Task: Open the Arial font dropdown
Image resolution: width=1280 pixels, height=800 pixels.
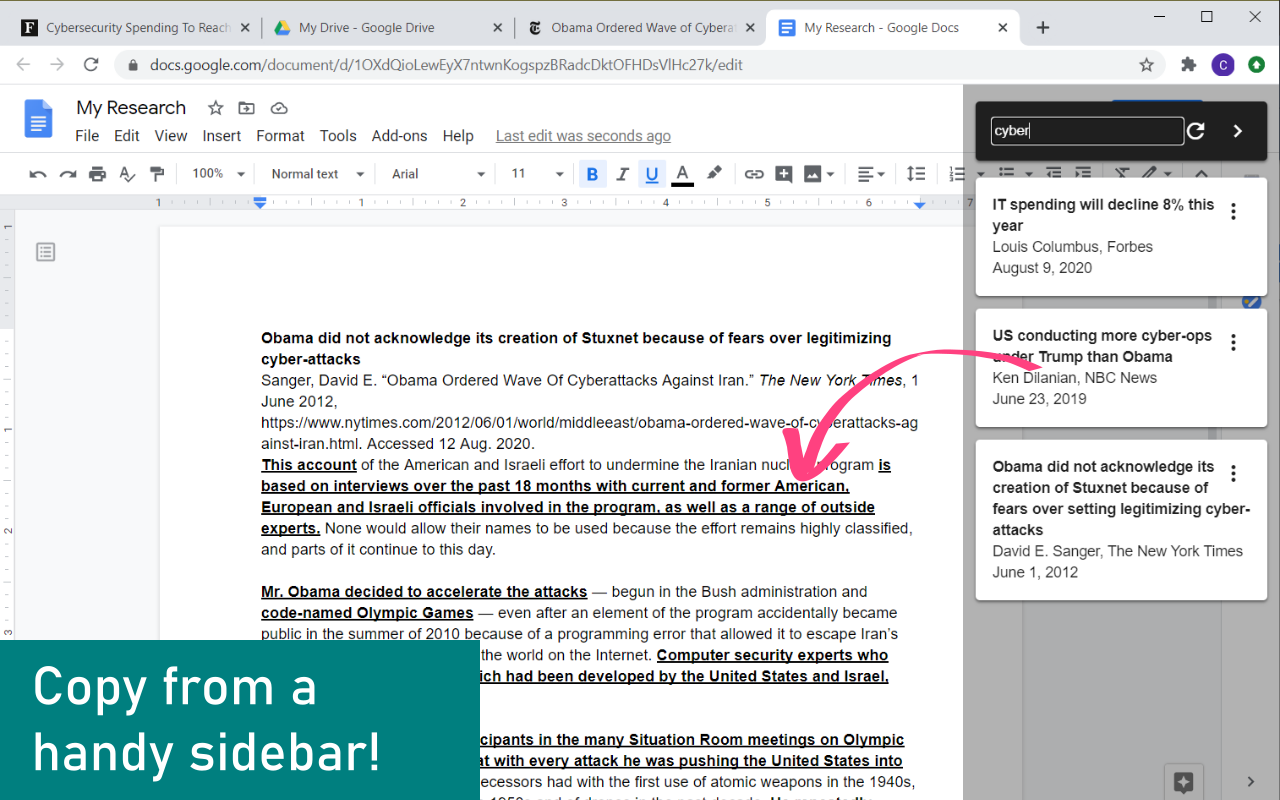Action: tap(438, 174)
